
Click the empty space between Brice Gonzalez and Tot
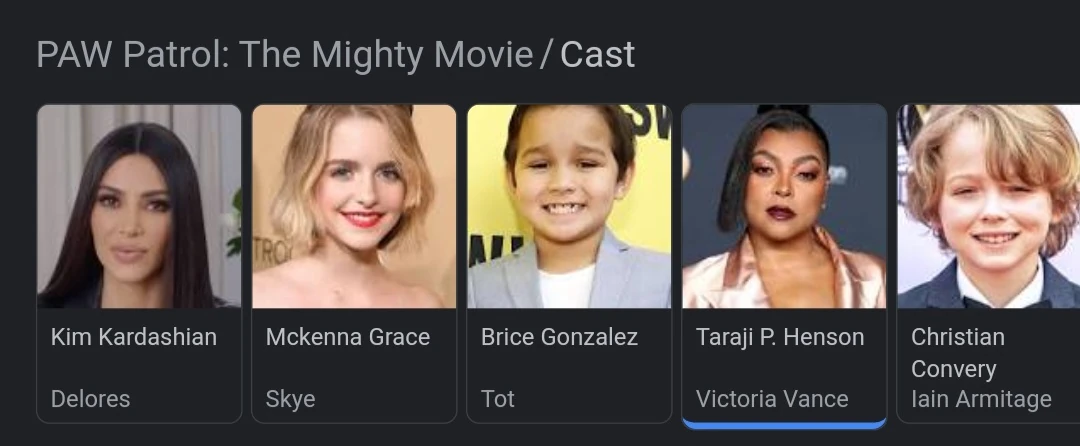569,369
